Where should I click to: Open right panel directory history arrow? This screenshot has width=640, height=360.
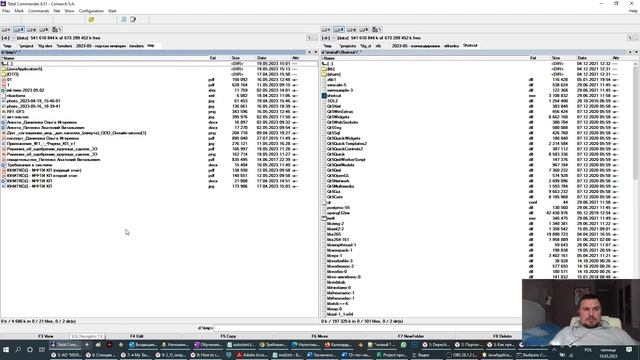click(636, 52)
